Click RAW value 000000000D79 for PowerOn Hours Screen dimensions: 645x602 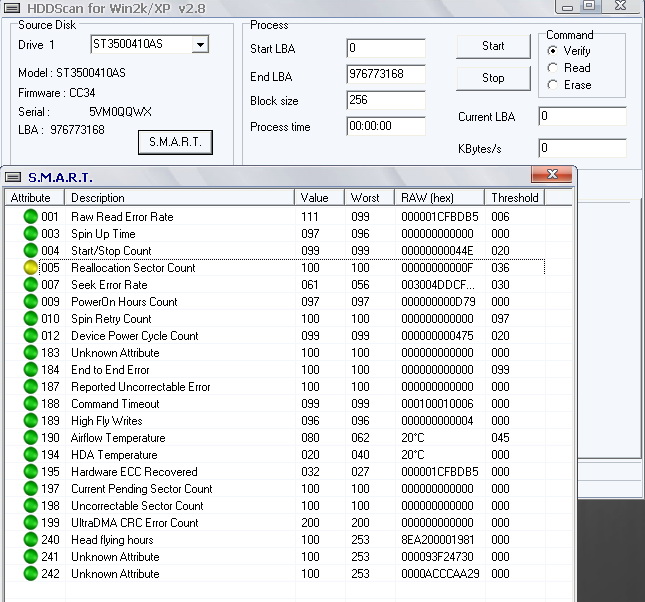438,302
